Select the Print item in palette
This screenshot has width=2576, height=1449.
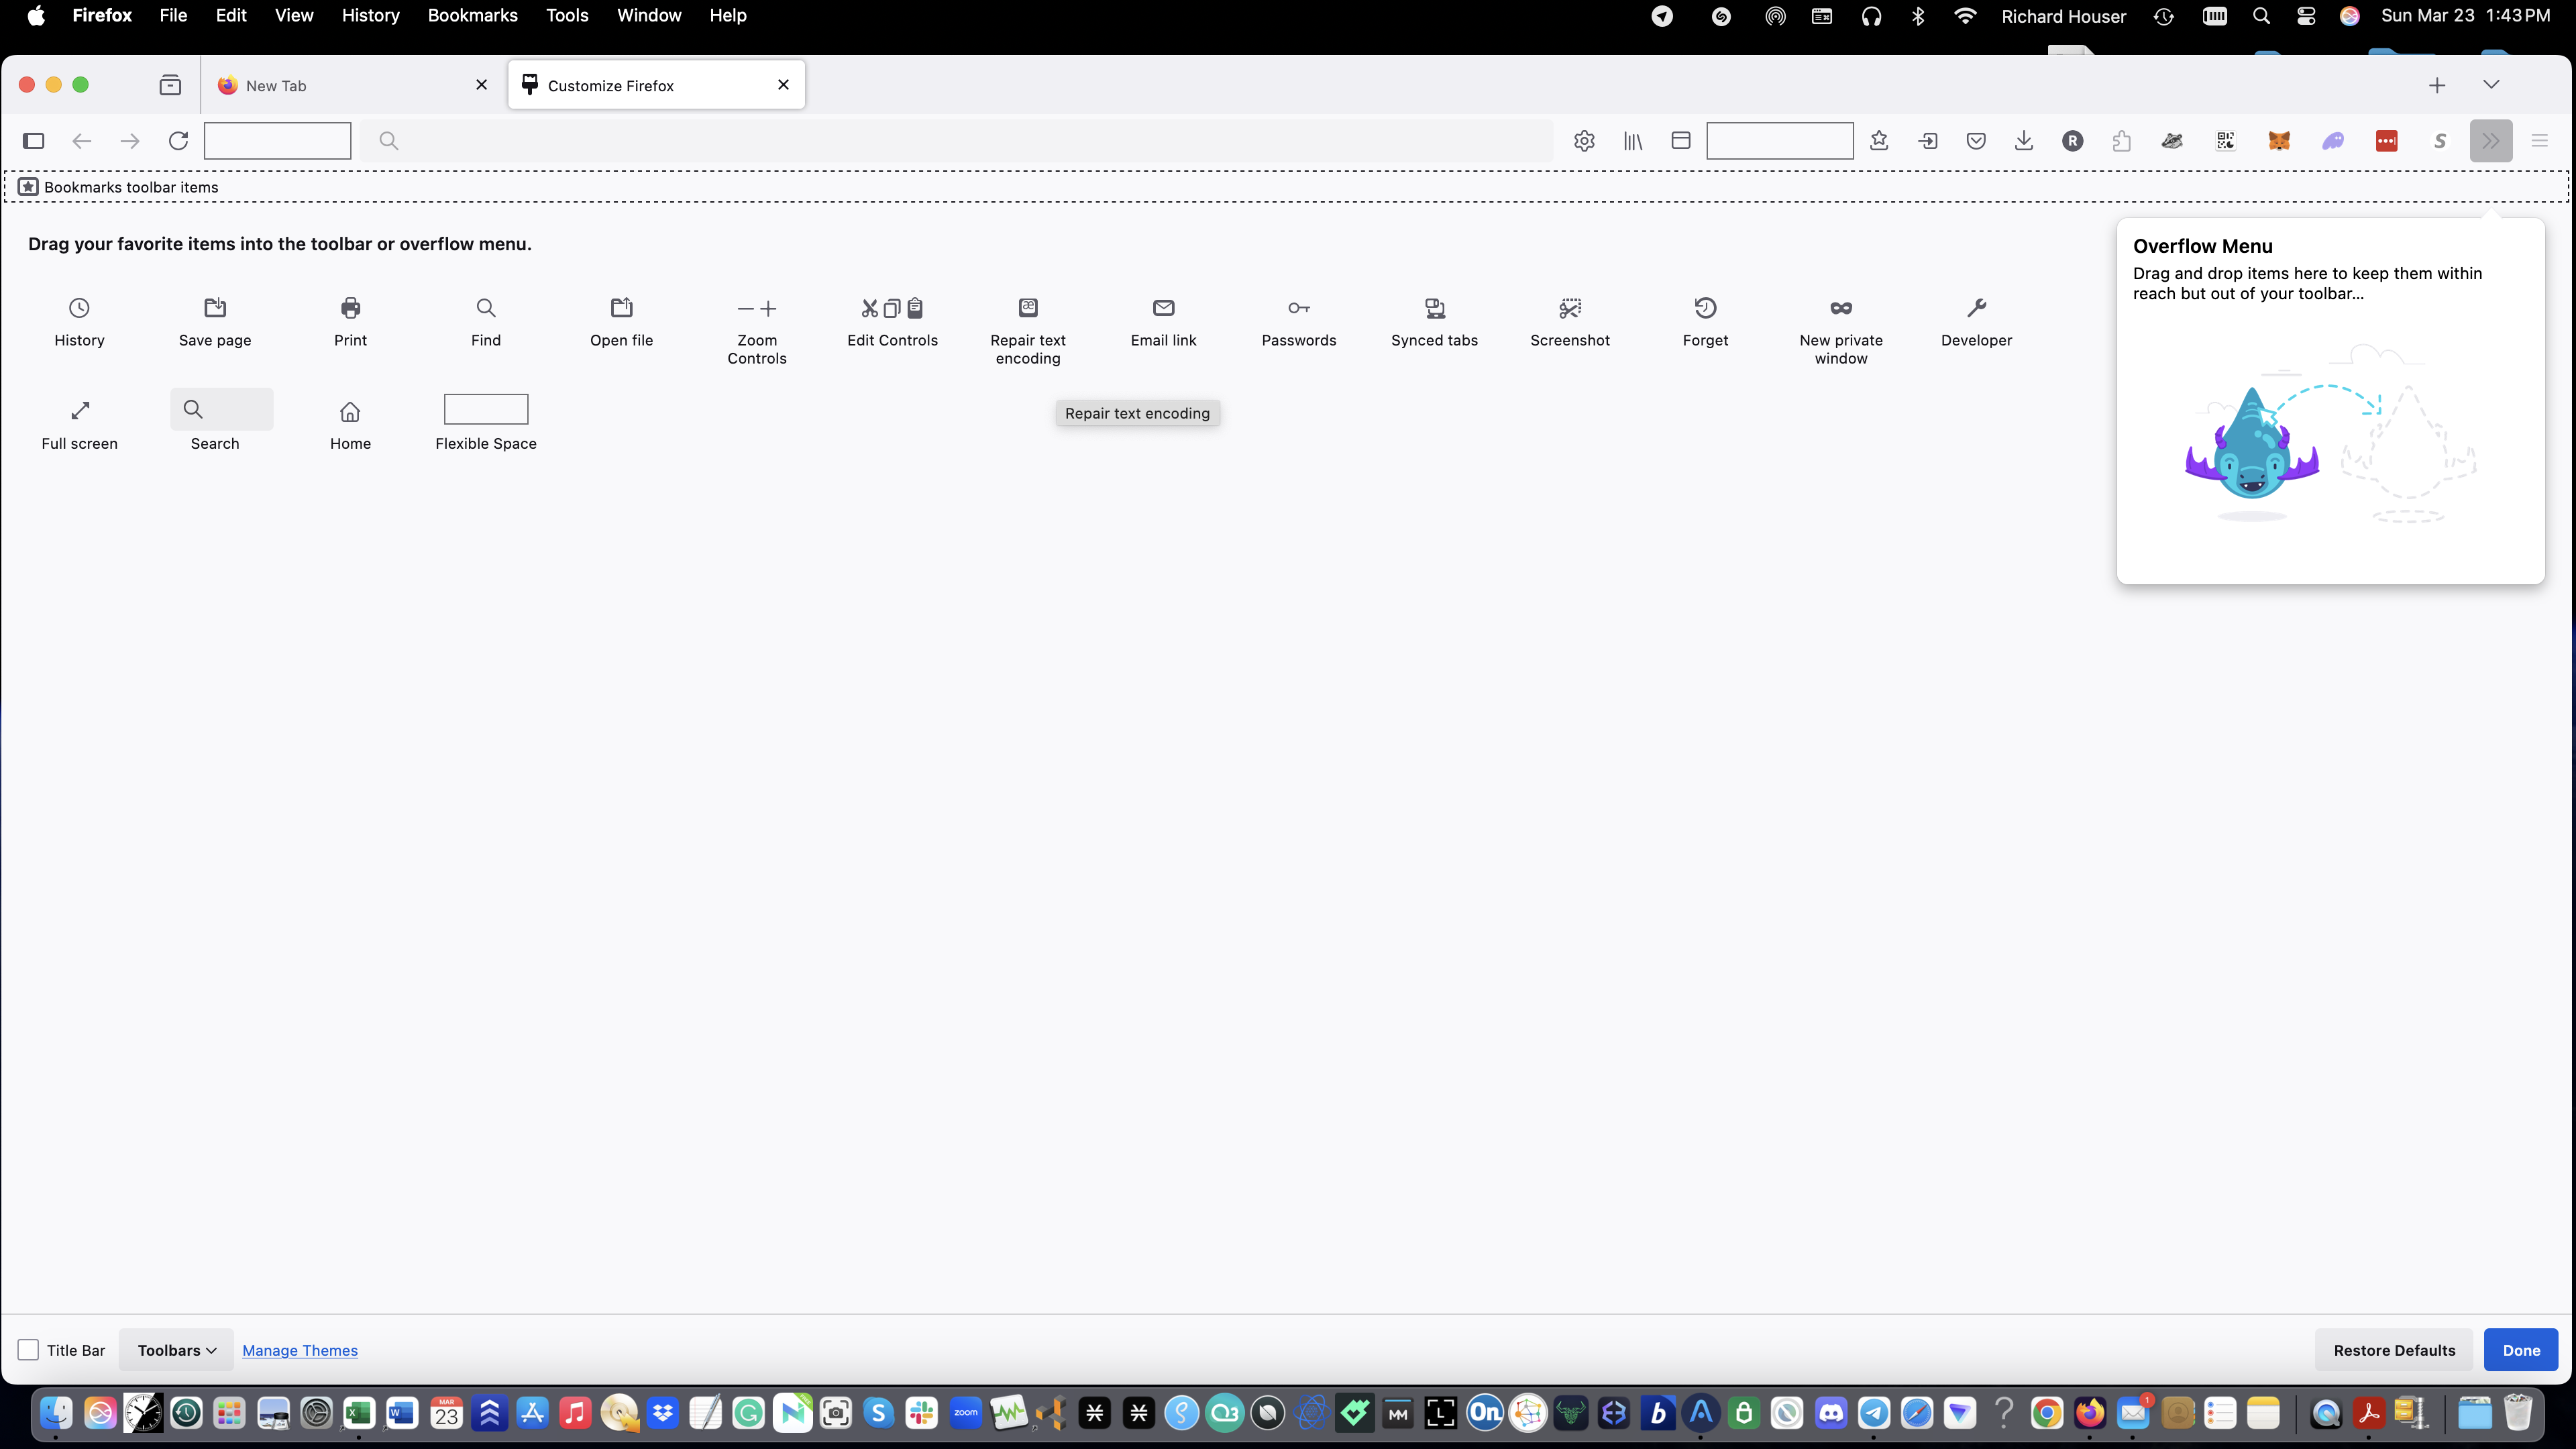[350, 322]
